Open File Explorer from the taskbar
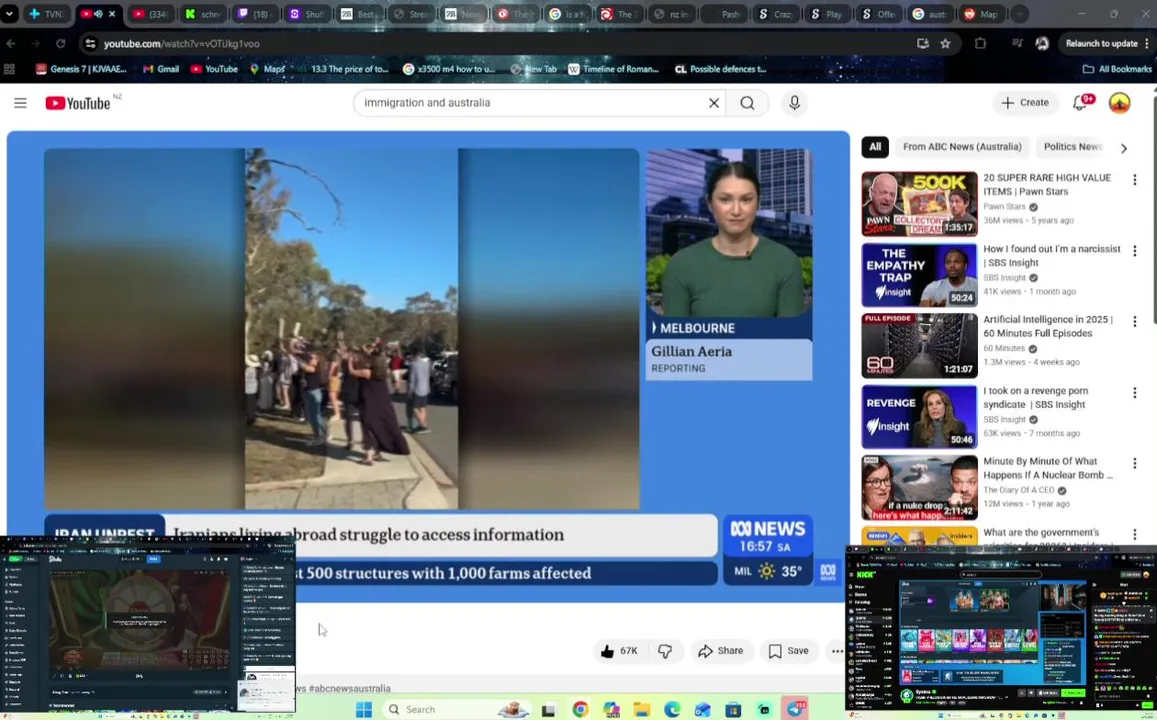Screen dimensions: 1157x720 tap(641, 710)
